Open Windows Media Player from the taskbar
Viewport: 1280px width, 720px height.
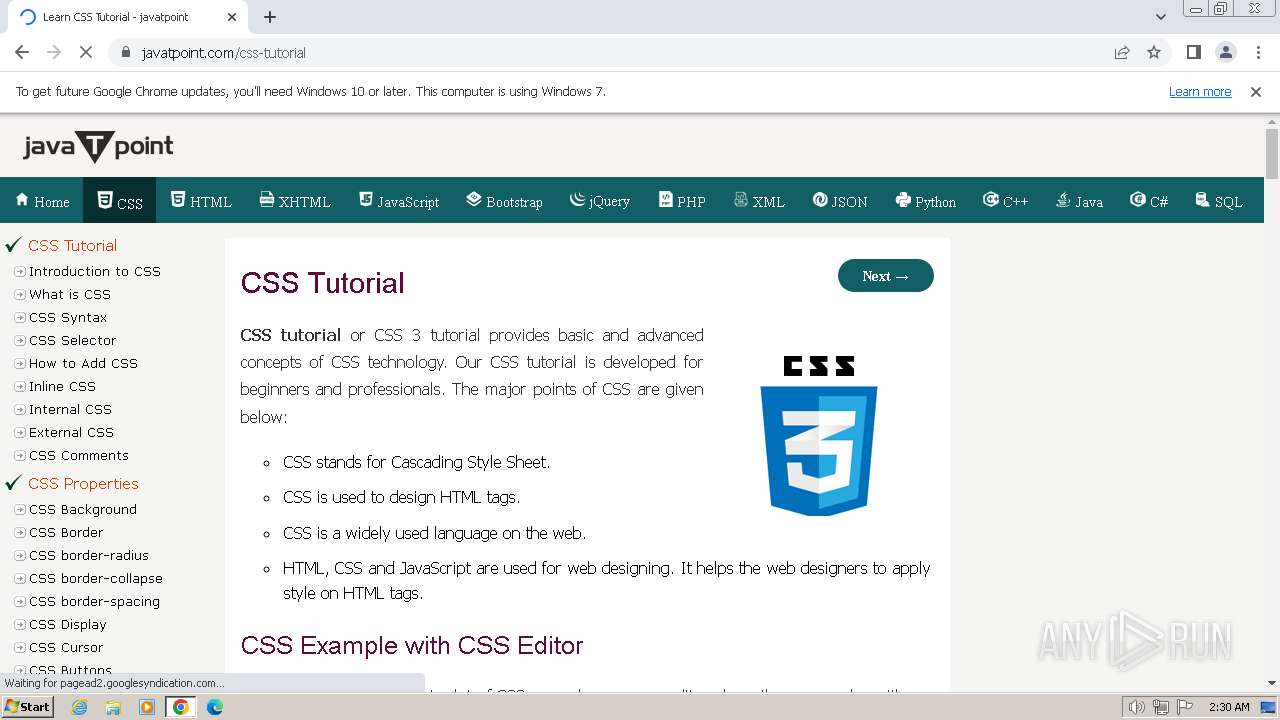tap(147, 707)
